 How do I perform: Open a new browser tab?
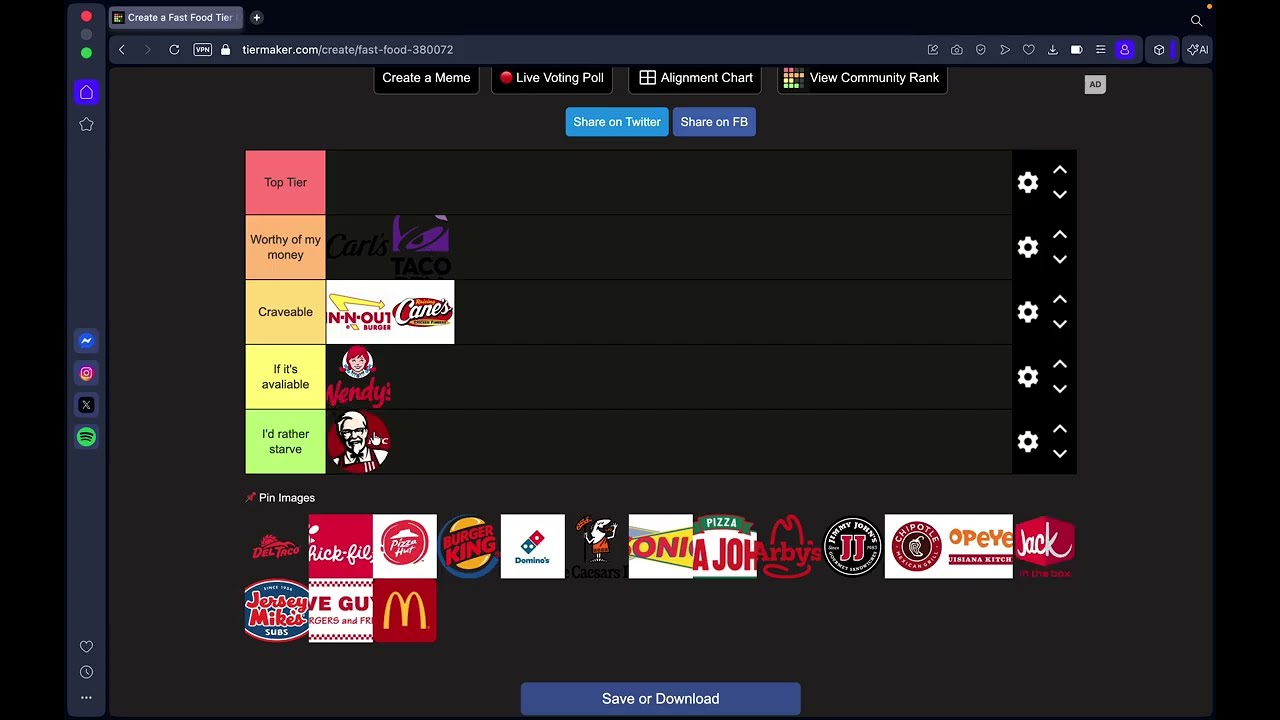257,18
